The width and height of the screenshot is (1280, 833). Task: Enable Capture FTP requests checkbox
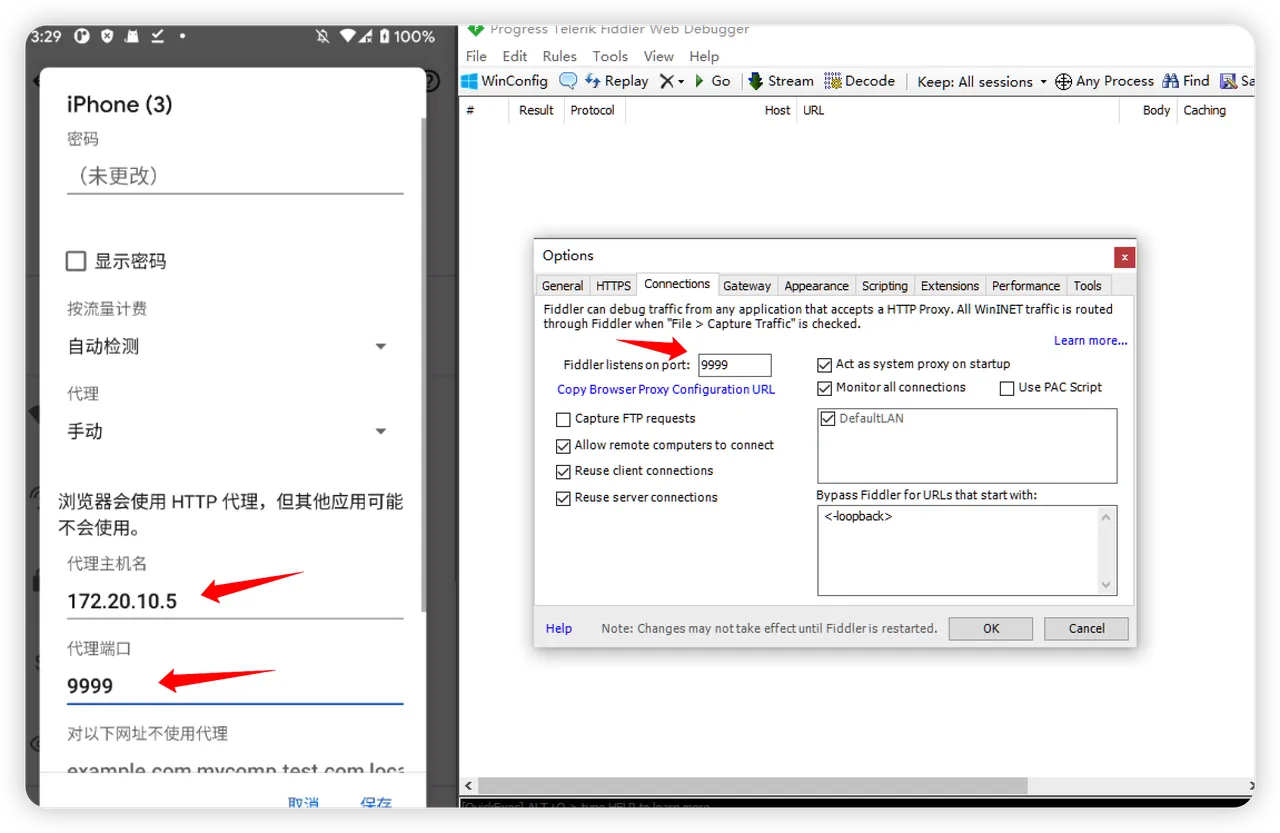point(563,419)
